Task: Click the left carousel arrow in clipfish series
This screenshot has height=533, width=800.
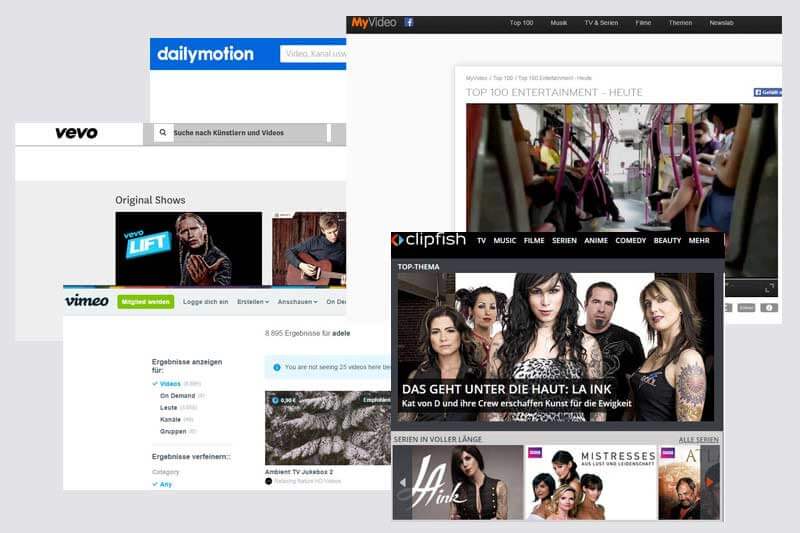Action: [x=403, y=482]
